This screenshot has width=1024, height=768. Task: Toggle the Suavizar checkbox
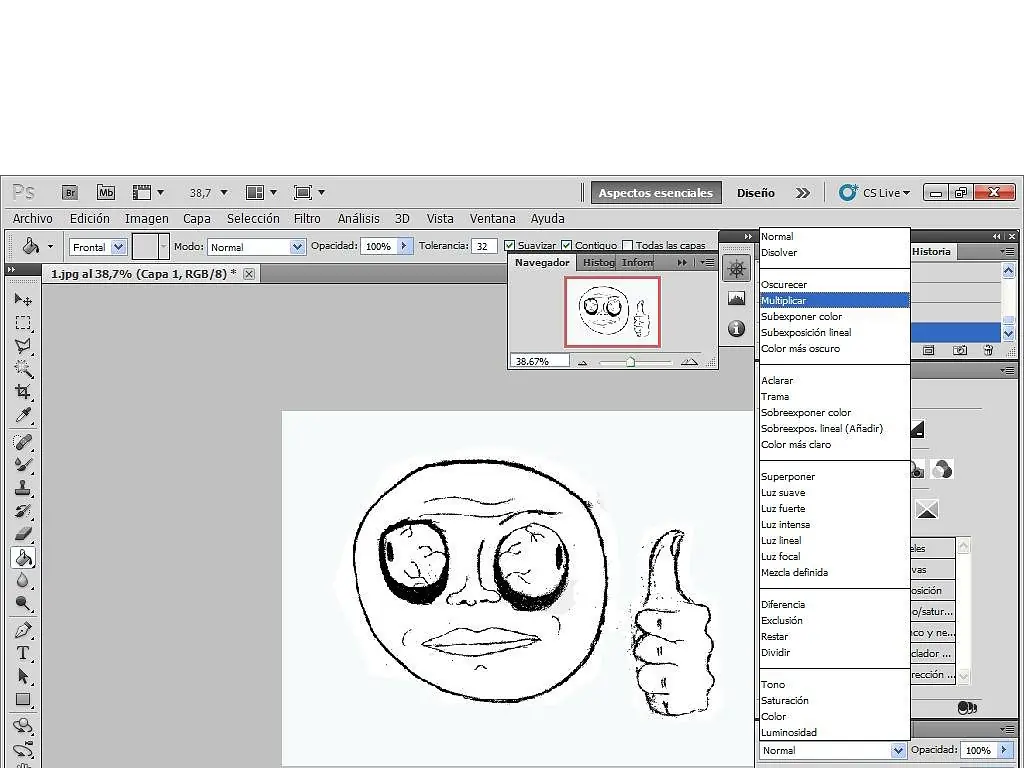tap(509, 246)
